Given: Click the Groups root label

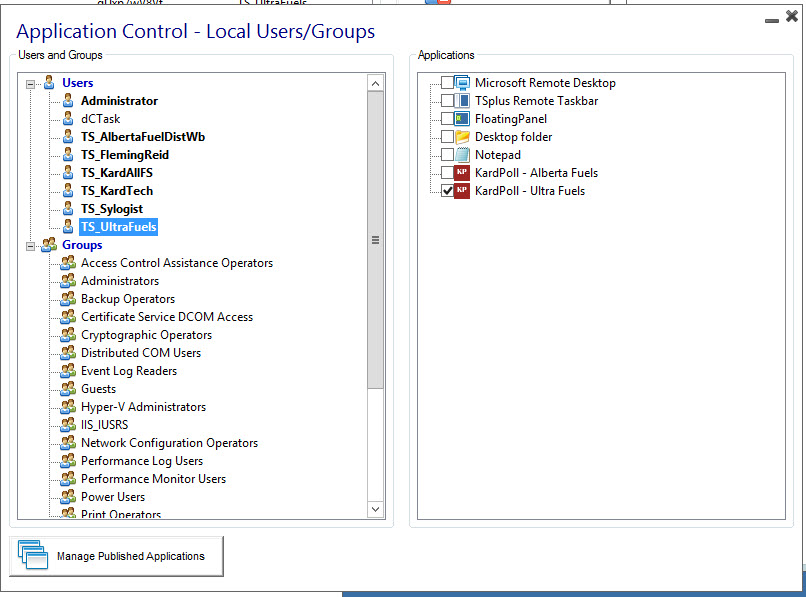Looking at the screenshot, I should point(82,245).
